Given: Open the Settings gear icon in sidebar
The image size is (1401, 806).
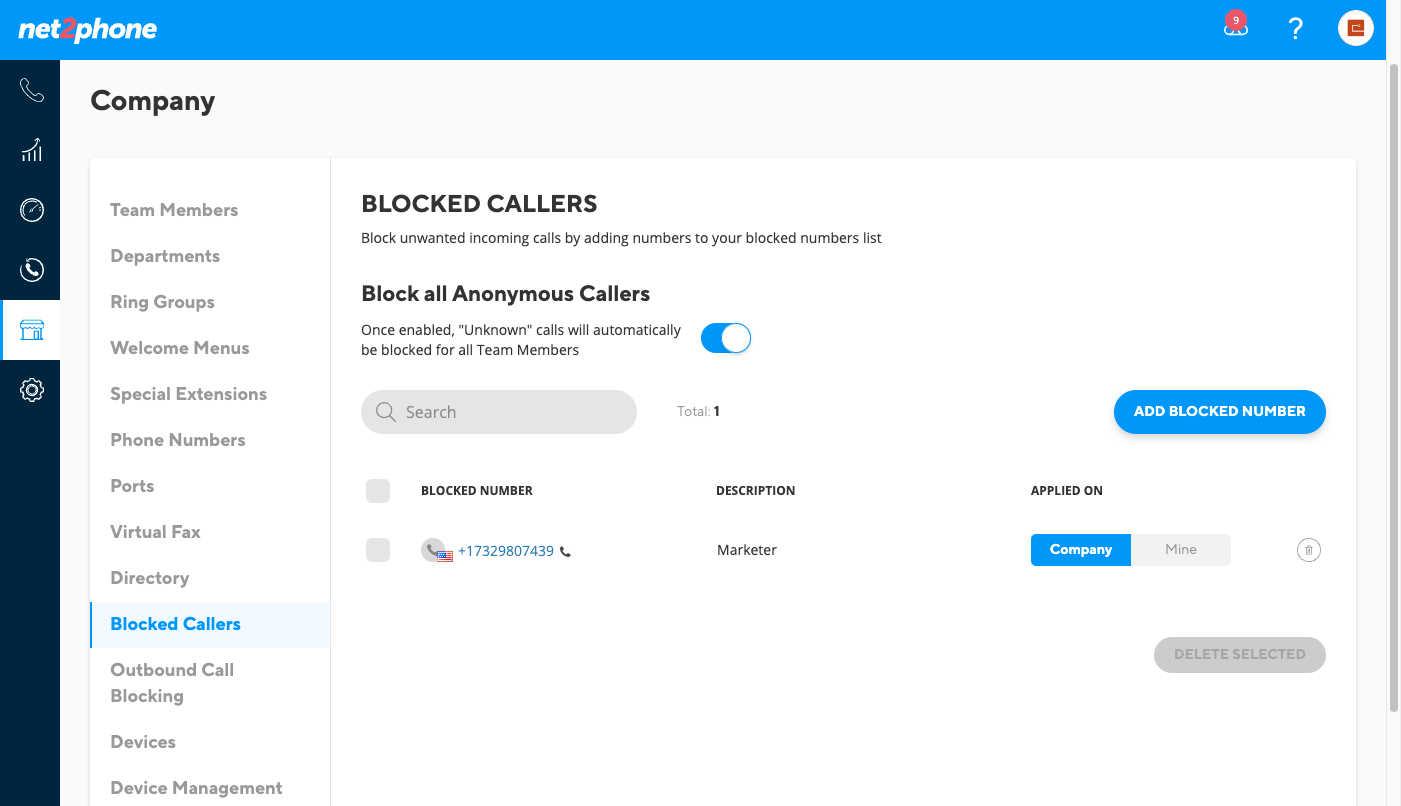Looking at the screenshot, I should (x=31, y=390).
